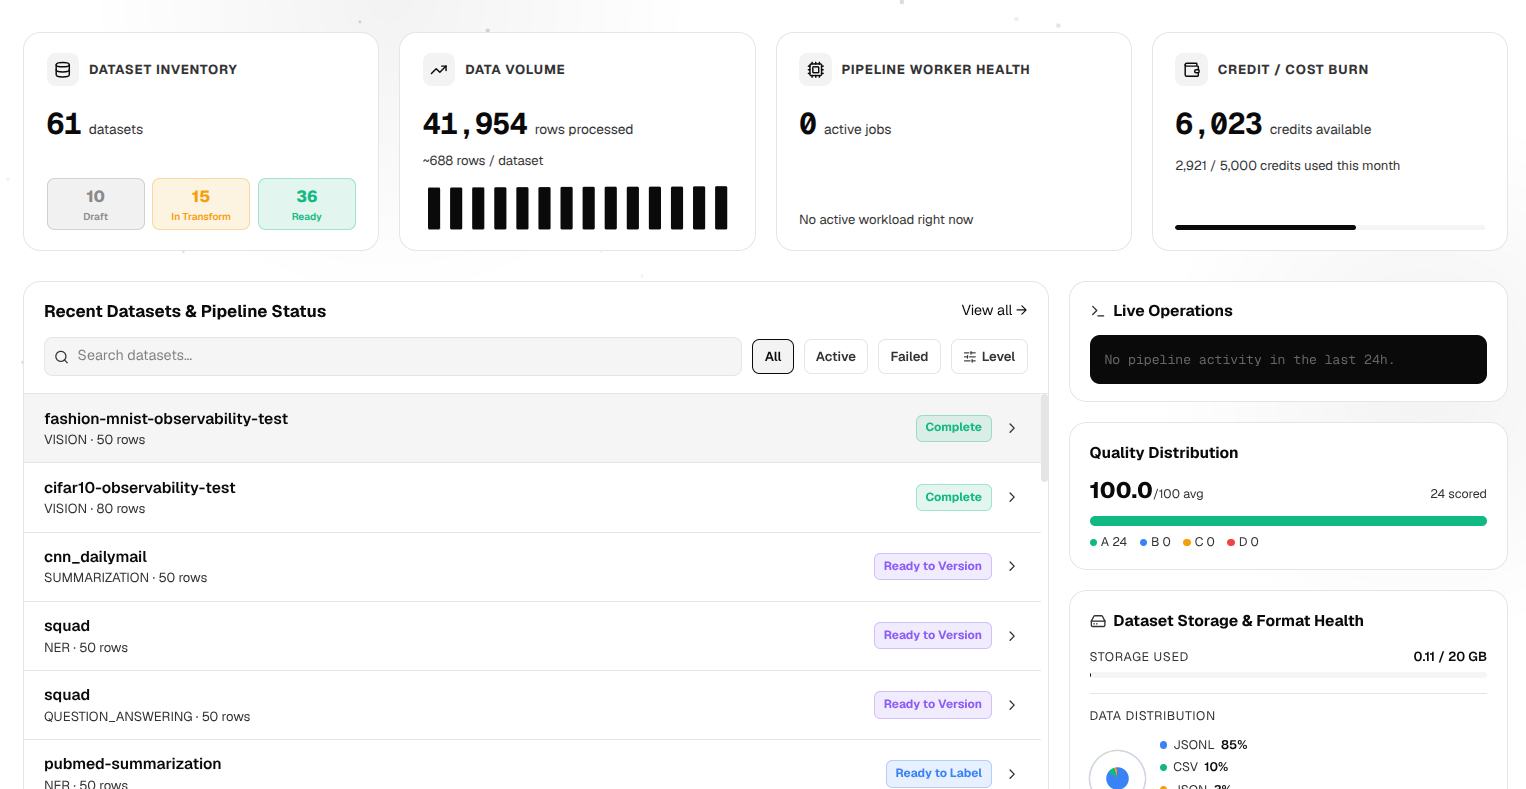Image resolution: width=1526 pixels, height=789 pixels.
Task: Expand the cnn_dailymail row chevron
Action: 1012,566
